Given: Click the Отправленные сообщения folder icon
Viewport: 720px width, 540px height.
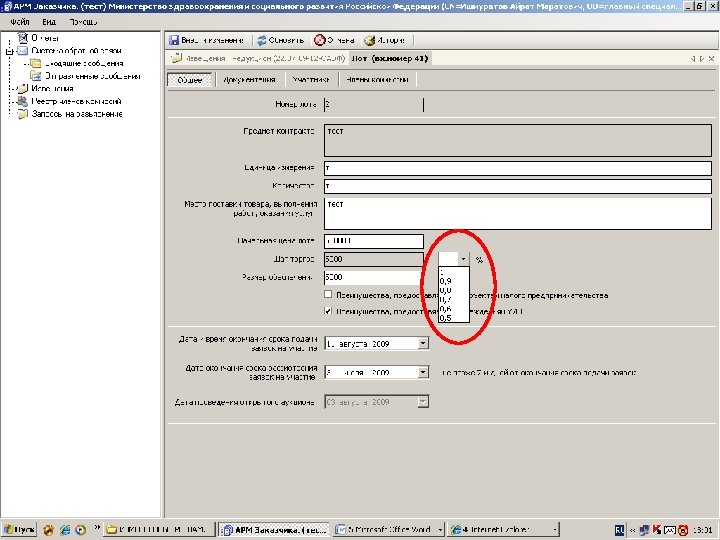Looking at the screenshot, I should click(36, 76).
